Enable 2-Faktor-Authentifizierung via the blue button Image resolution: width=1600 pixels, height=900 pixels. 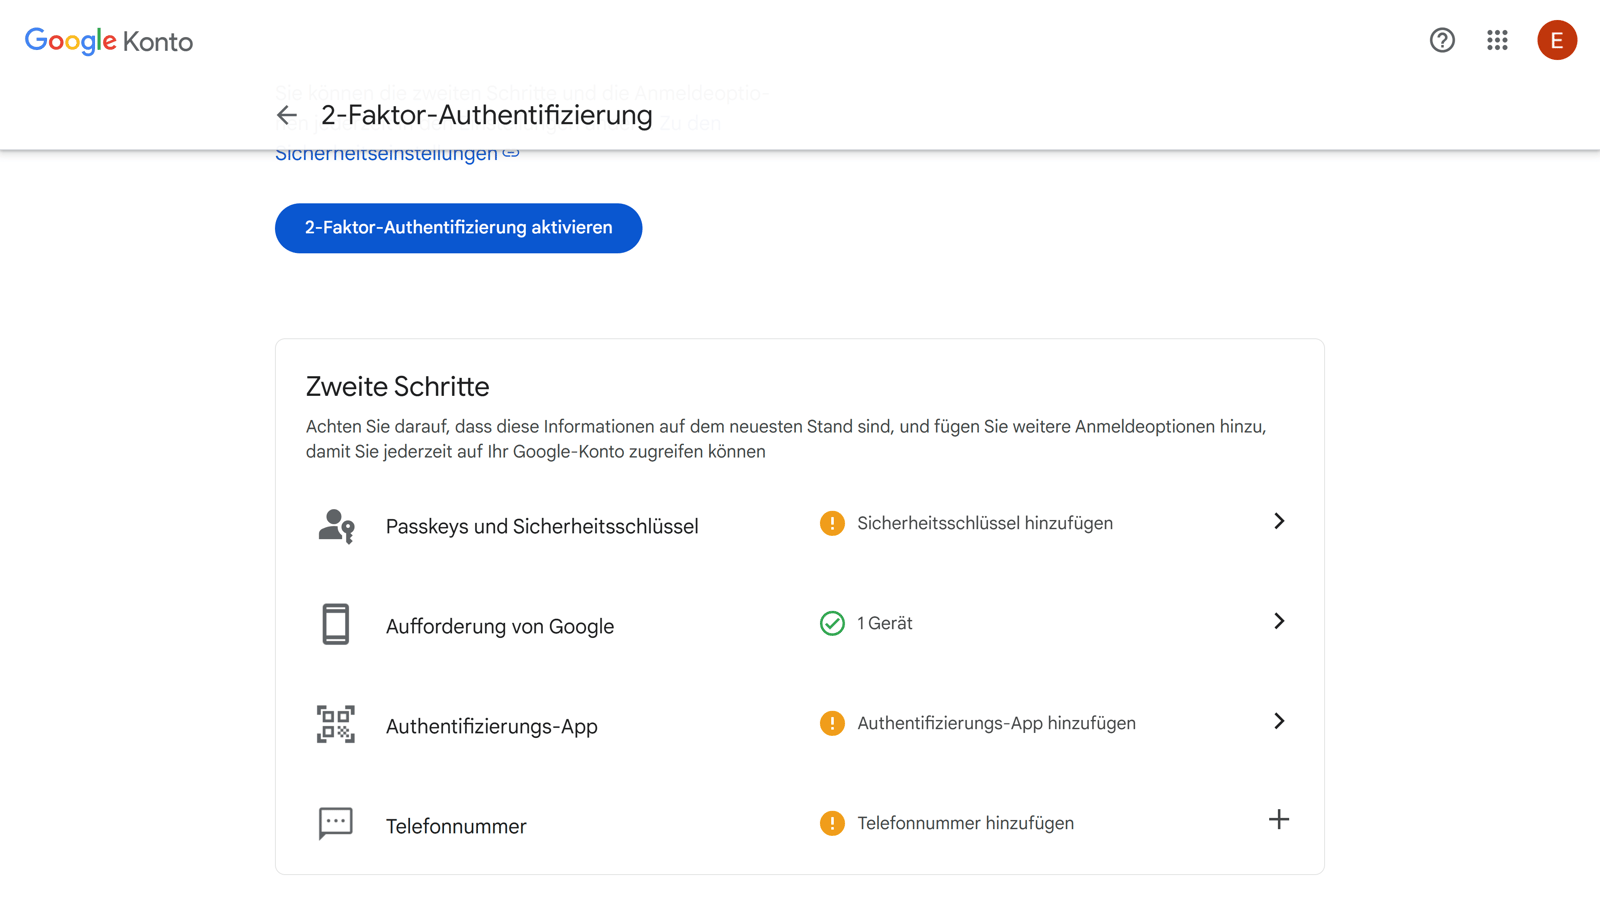click(x=458, y=228)
